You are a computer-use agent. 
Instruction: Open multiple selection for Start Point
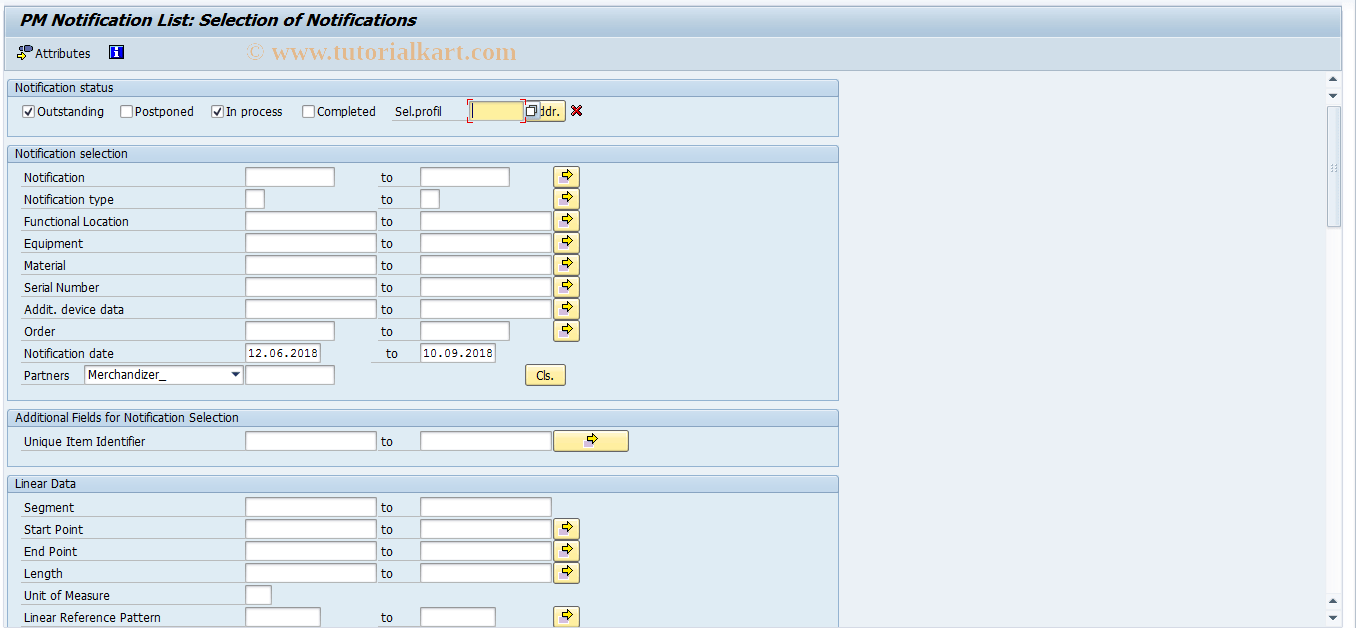[x=566, y=528]
